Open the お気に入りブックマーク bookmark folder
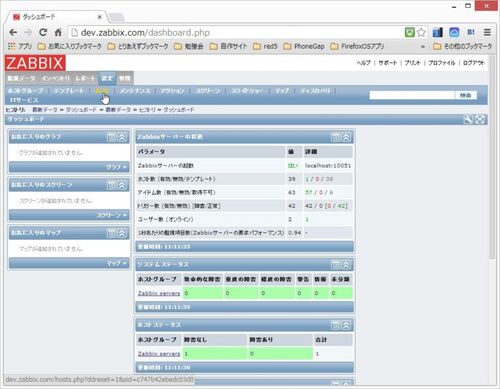Image resolution: width=500 pixels, height=389 pixels. 69,46
